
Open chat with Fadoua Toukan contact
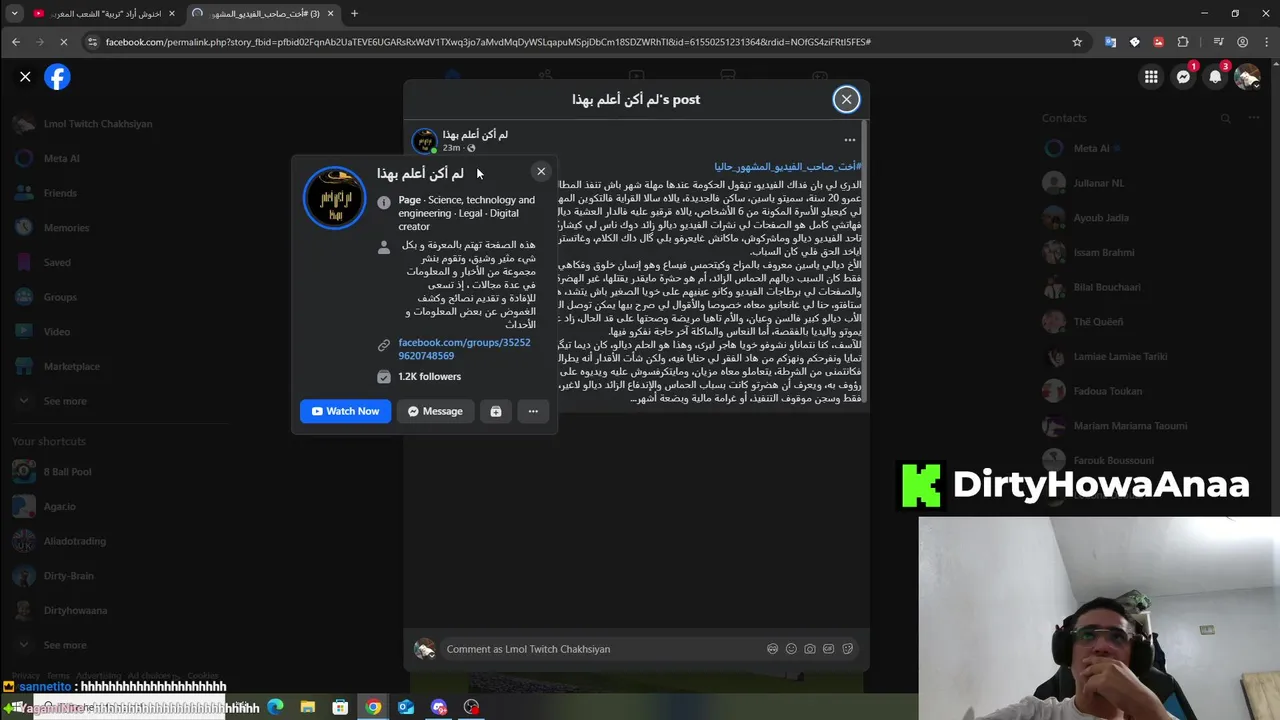1107,391
